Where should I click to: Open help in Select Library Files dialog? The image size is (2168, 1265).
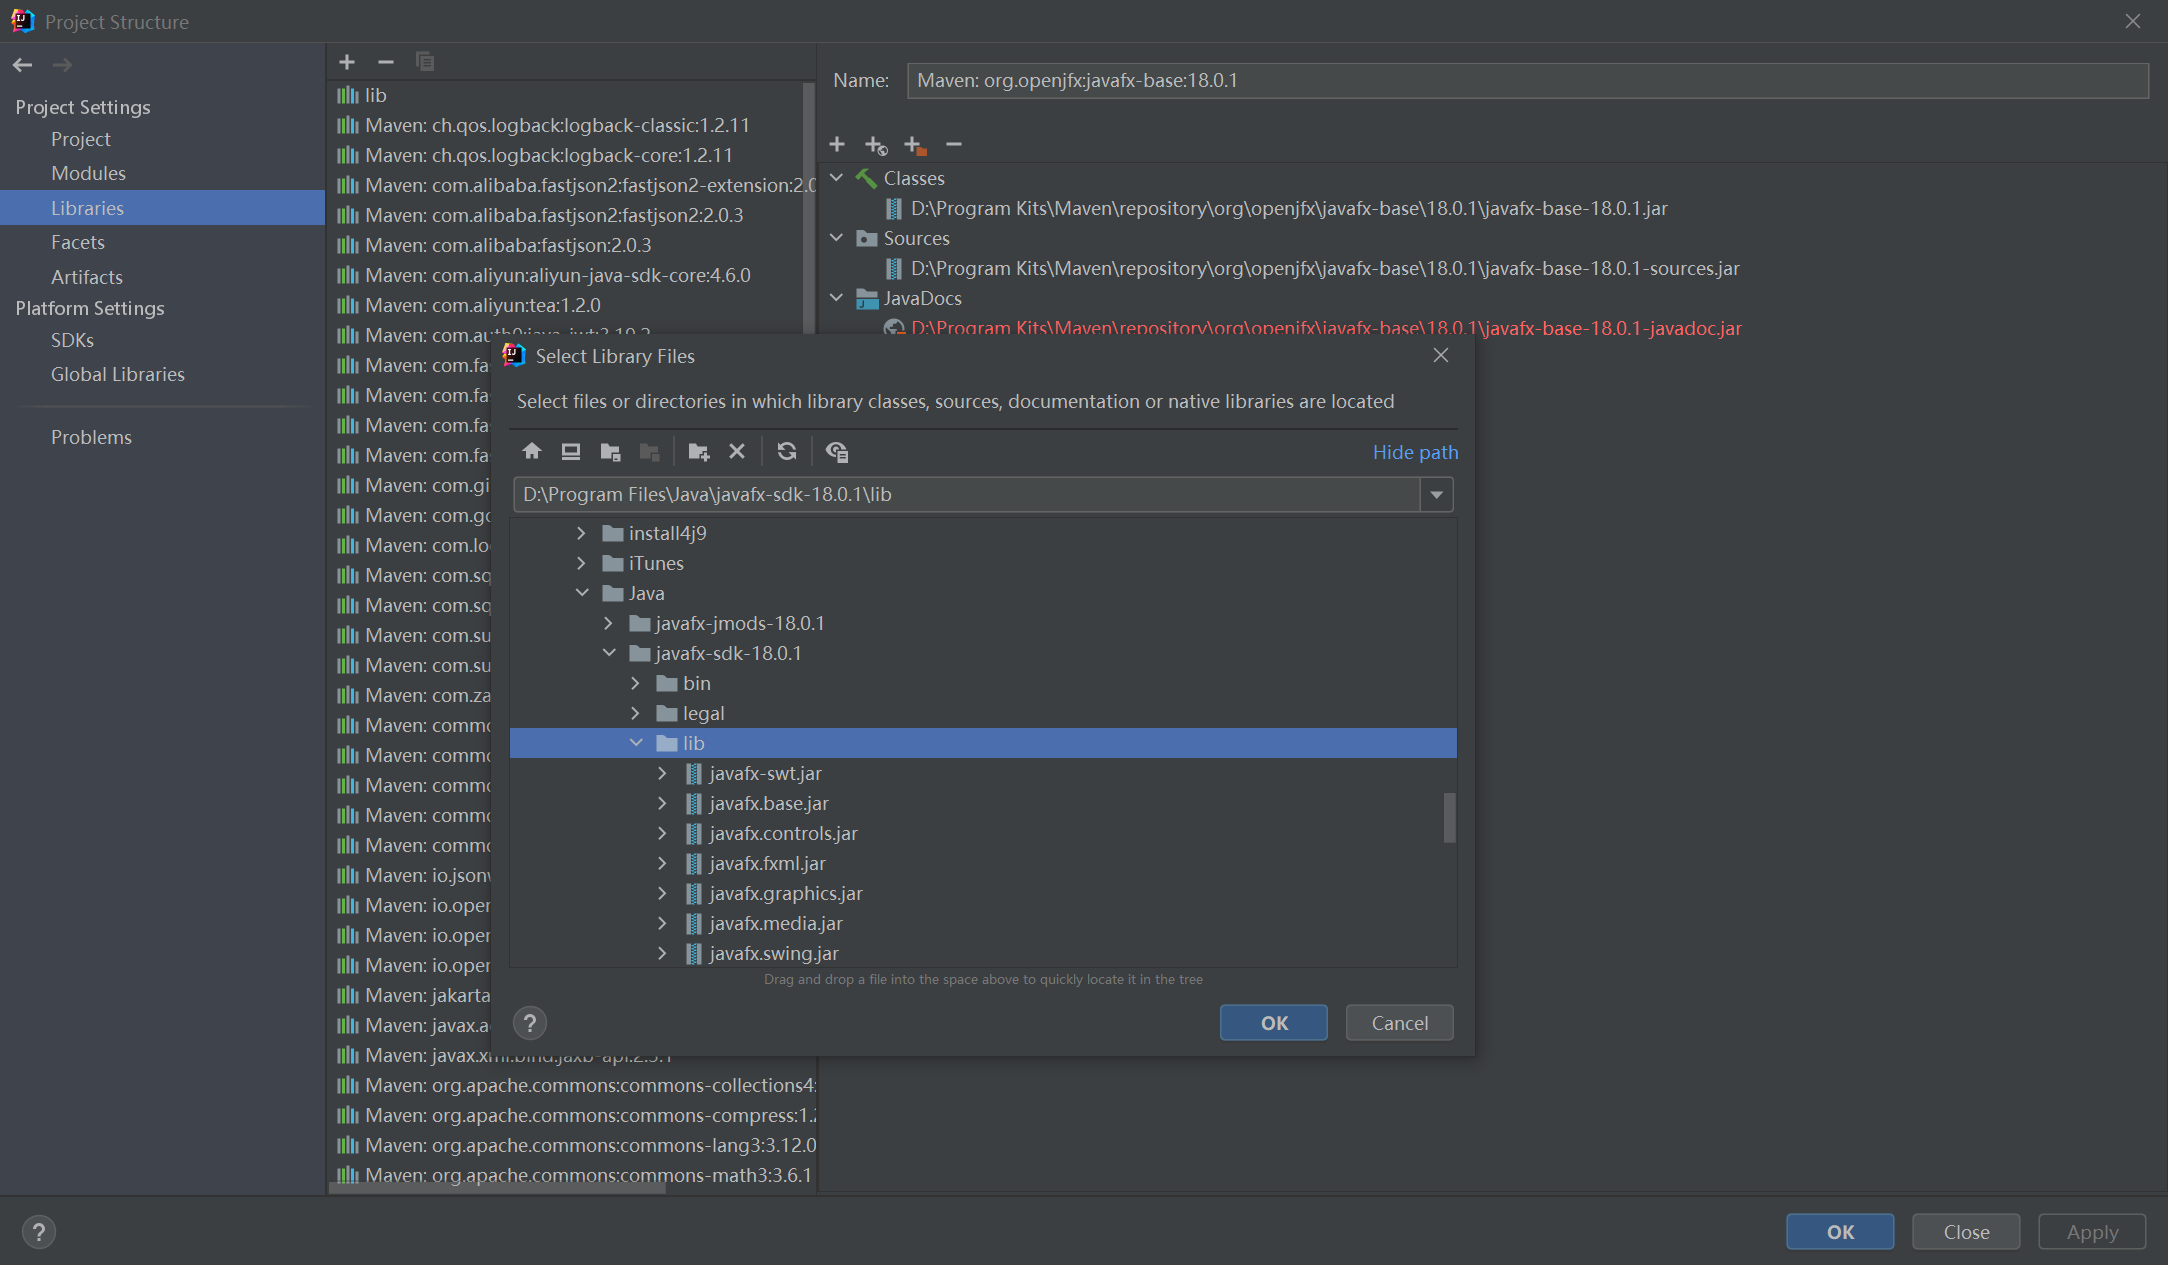click(530, 1023)
